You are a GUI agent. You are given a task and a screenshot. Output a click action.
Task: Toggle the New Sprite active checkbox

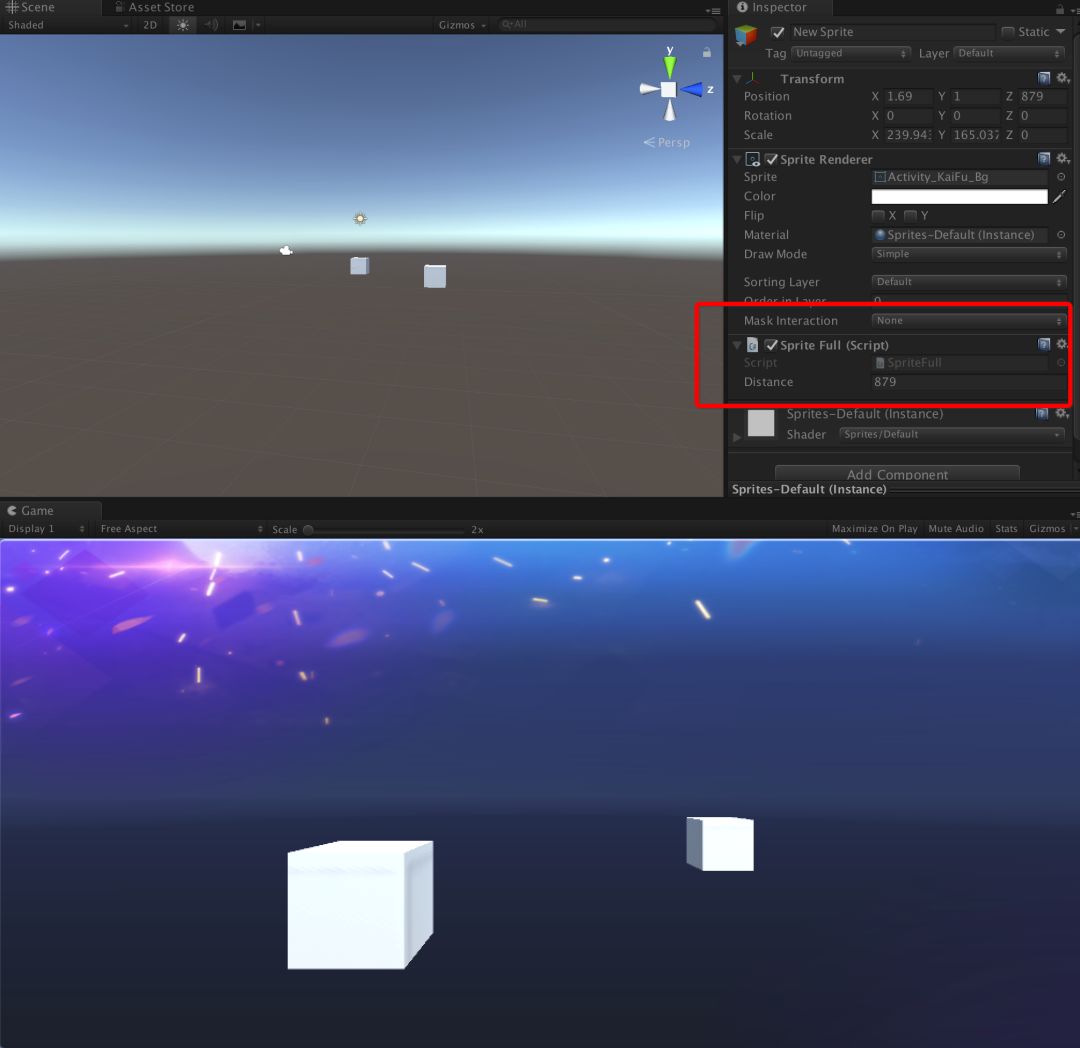[x=778, y=32]
